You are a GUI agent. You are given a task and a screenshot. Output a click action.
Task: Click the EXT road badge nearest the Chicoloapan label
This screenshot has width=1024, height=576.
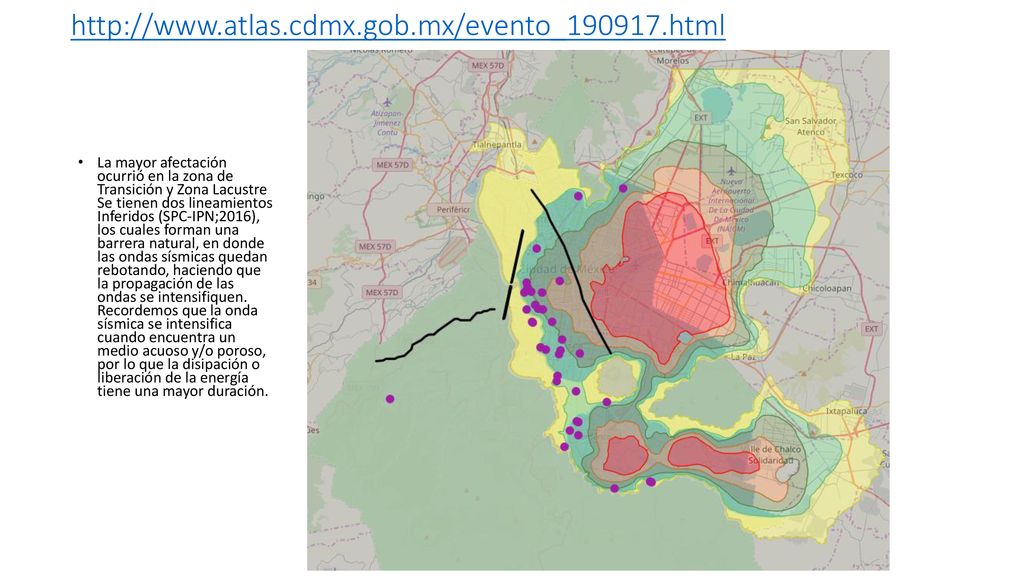tap(871, 329)
